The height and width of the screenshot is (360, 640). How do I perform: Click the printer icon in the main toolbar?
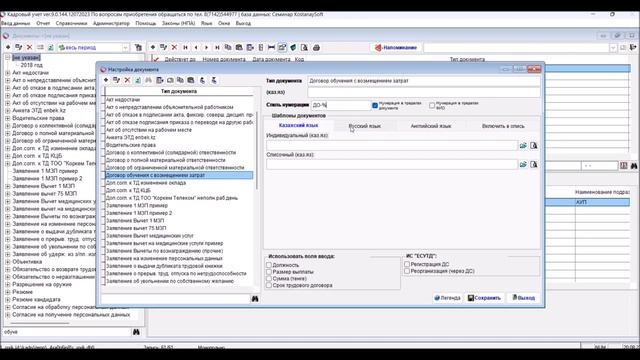point(316,48)
